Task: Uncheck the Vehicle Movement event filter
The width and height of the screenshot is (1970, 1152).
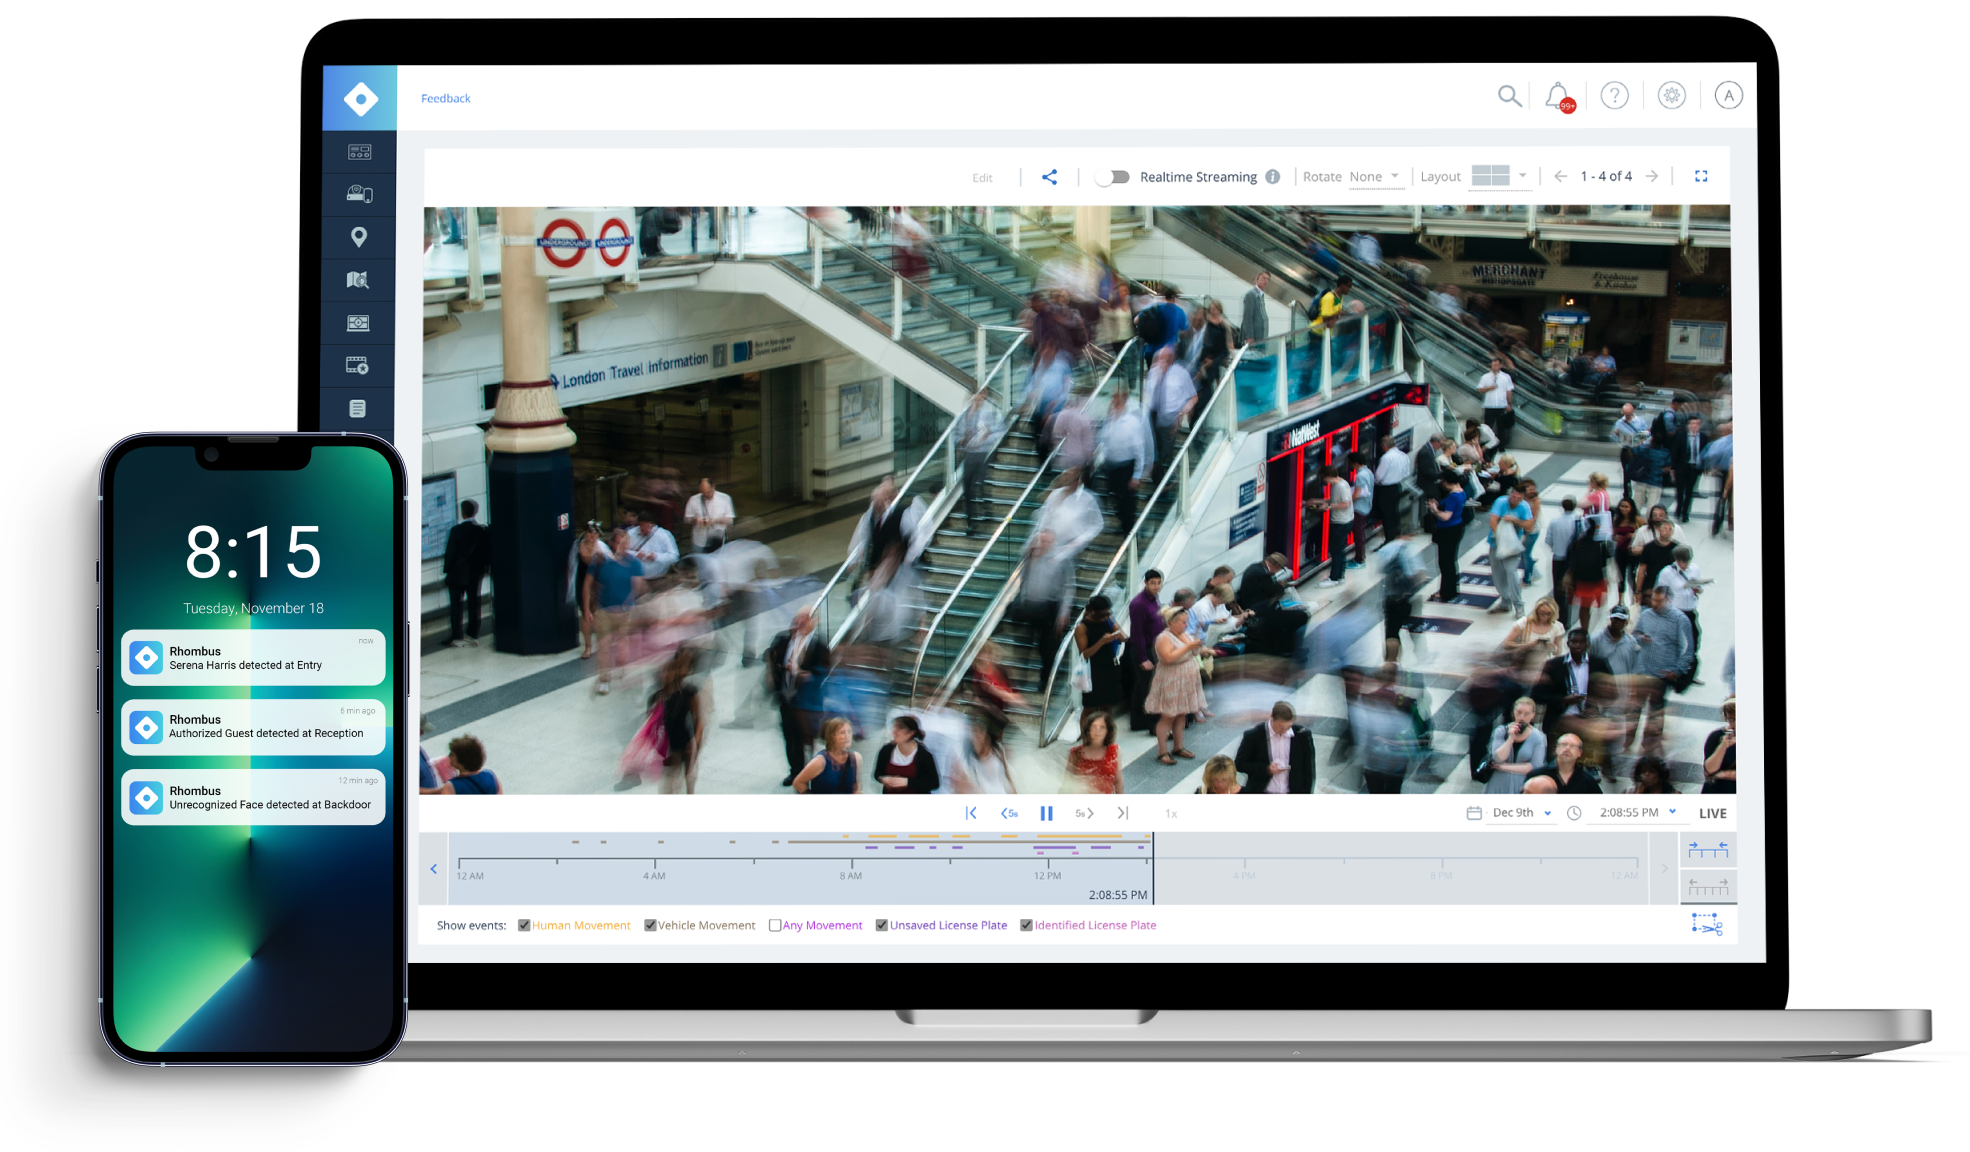Action: click(x=651, y=925)
